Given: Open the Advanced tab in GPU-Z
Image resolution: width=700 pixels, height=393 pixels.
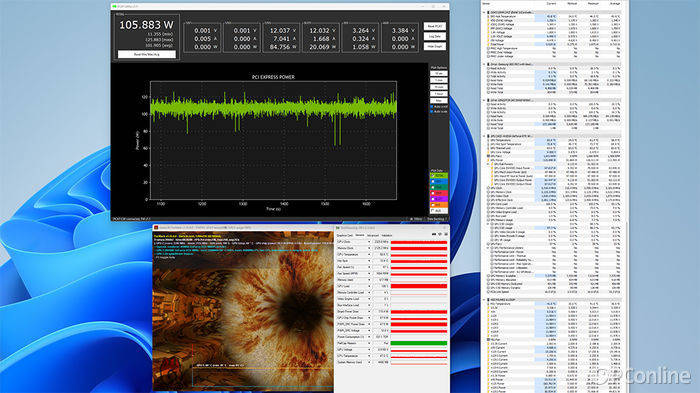Looking at the screenshot, I should pyautogui.click(x=373, y=235).
